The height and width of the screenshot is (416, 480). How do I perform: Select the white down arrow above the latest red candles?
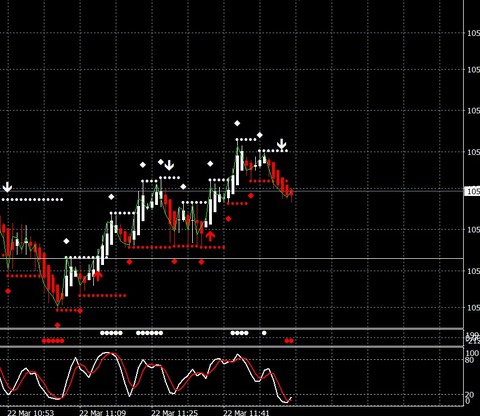point(282,144)
